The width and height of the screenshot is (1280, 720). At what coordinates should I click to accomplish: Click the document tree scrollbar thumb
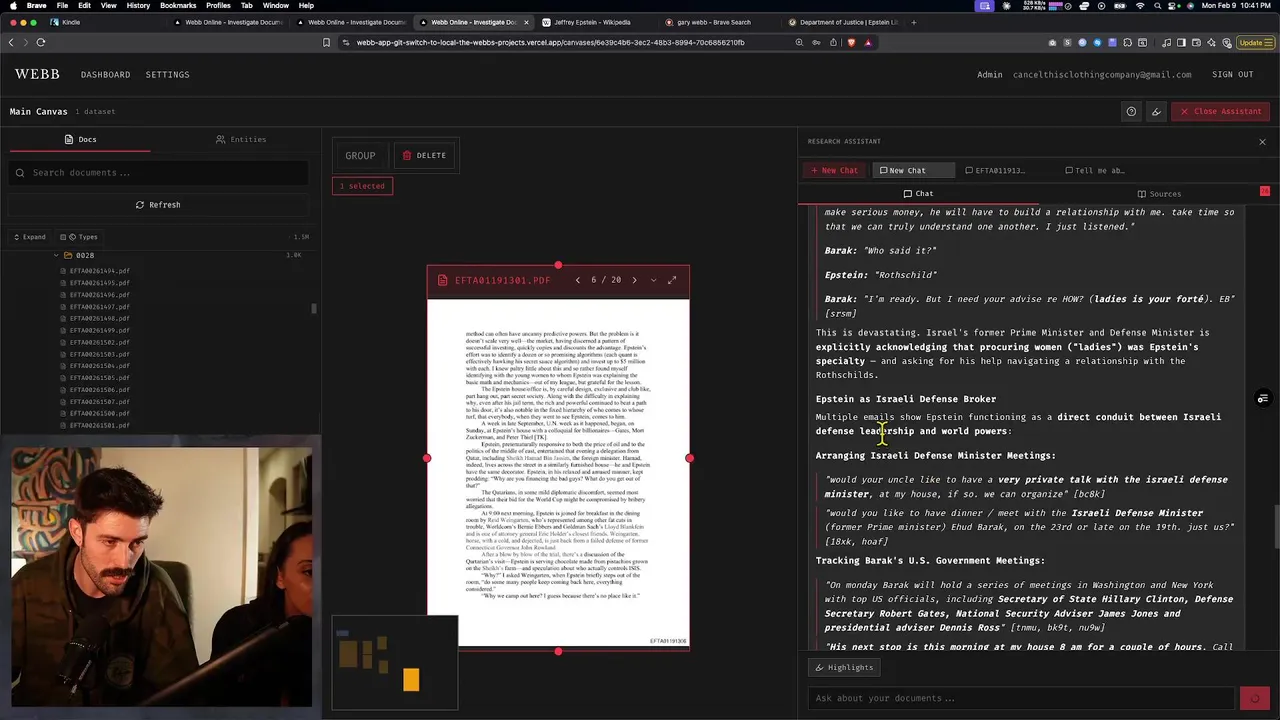coord(314,308)
